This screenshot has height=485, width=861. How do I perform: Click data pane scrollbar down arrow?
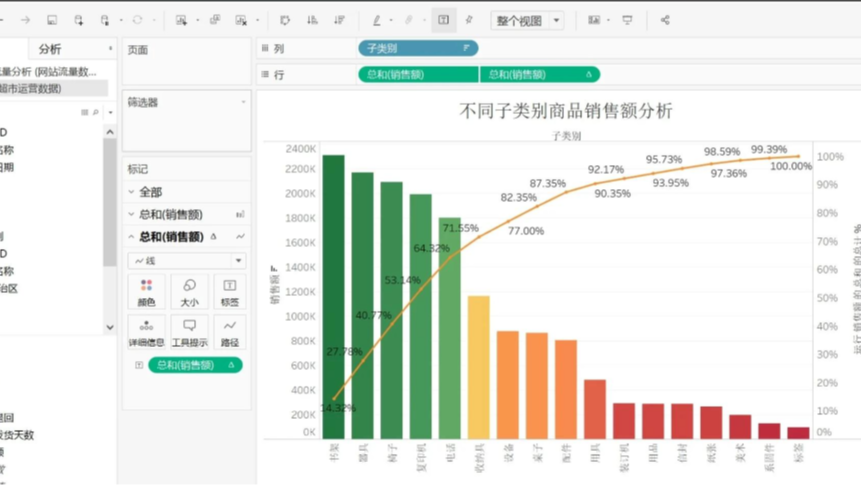110,327
